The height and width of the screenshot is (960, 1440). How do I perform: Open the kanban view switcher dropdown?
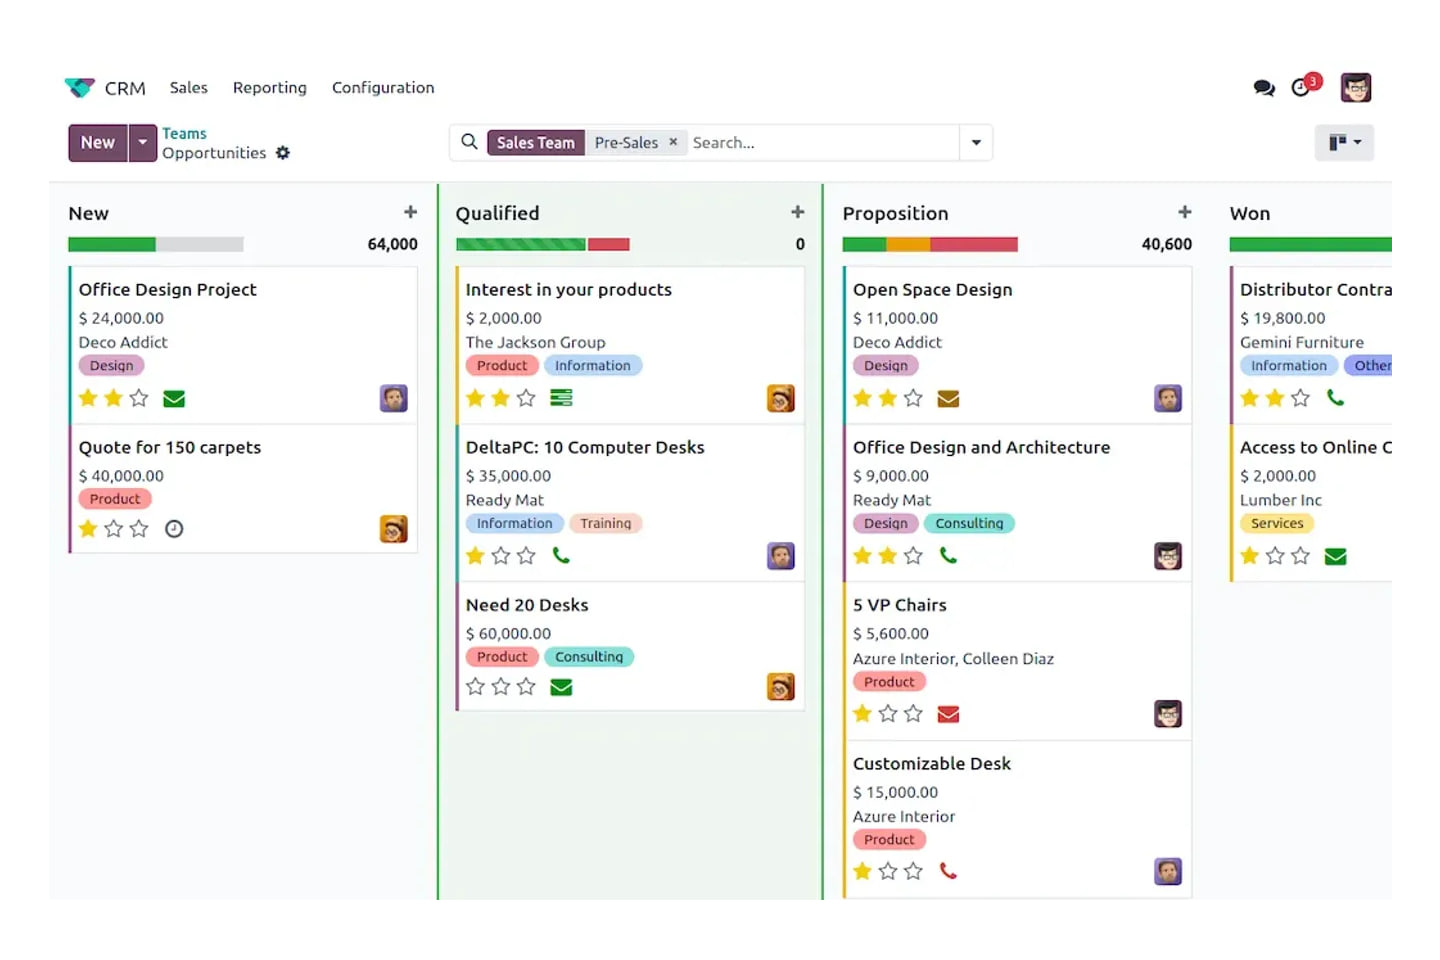(1344, 142)
